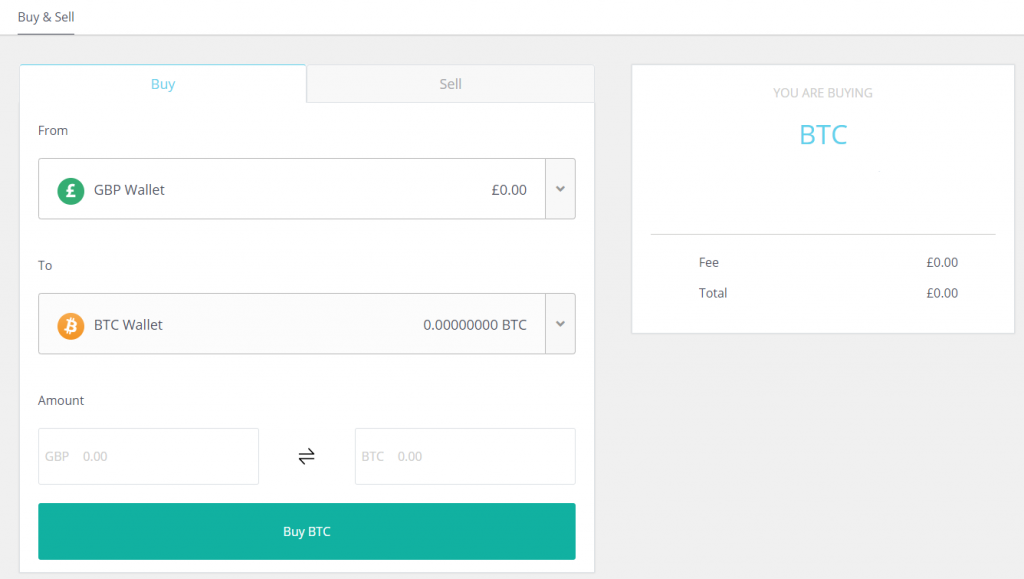1024x579 pixels.
Task: Click the green GBP pound icon
Action: [x=71, y=191]
